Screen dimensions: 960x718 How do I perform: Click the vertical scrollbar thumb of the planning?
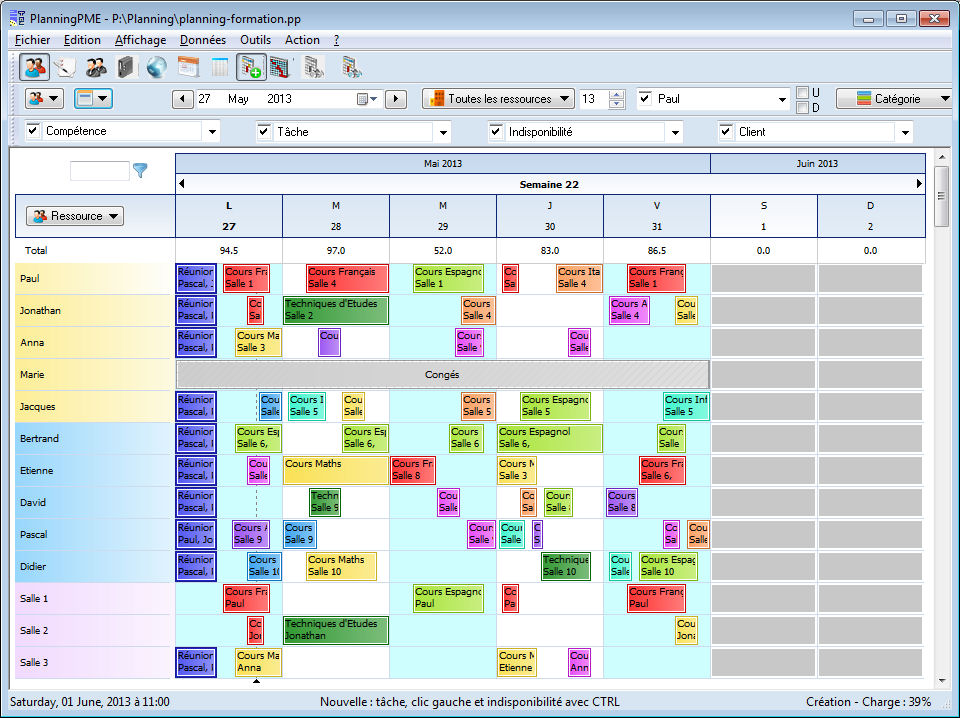[942, 196]
